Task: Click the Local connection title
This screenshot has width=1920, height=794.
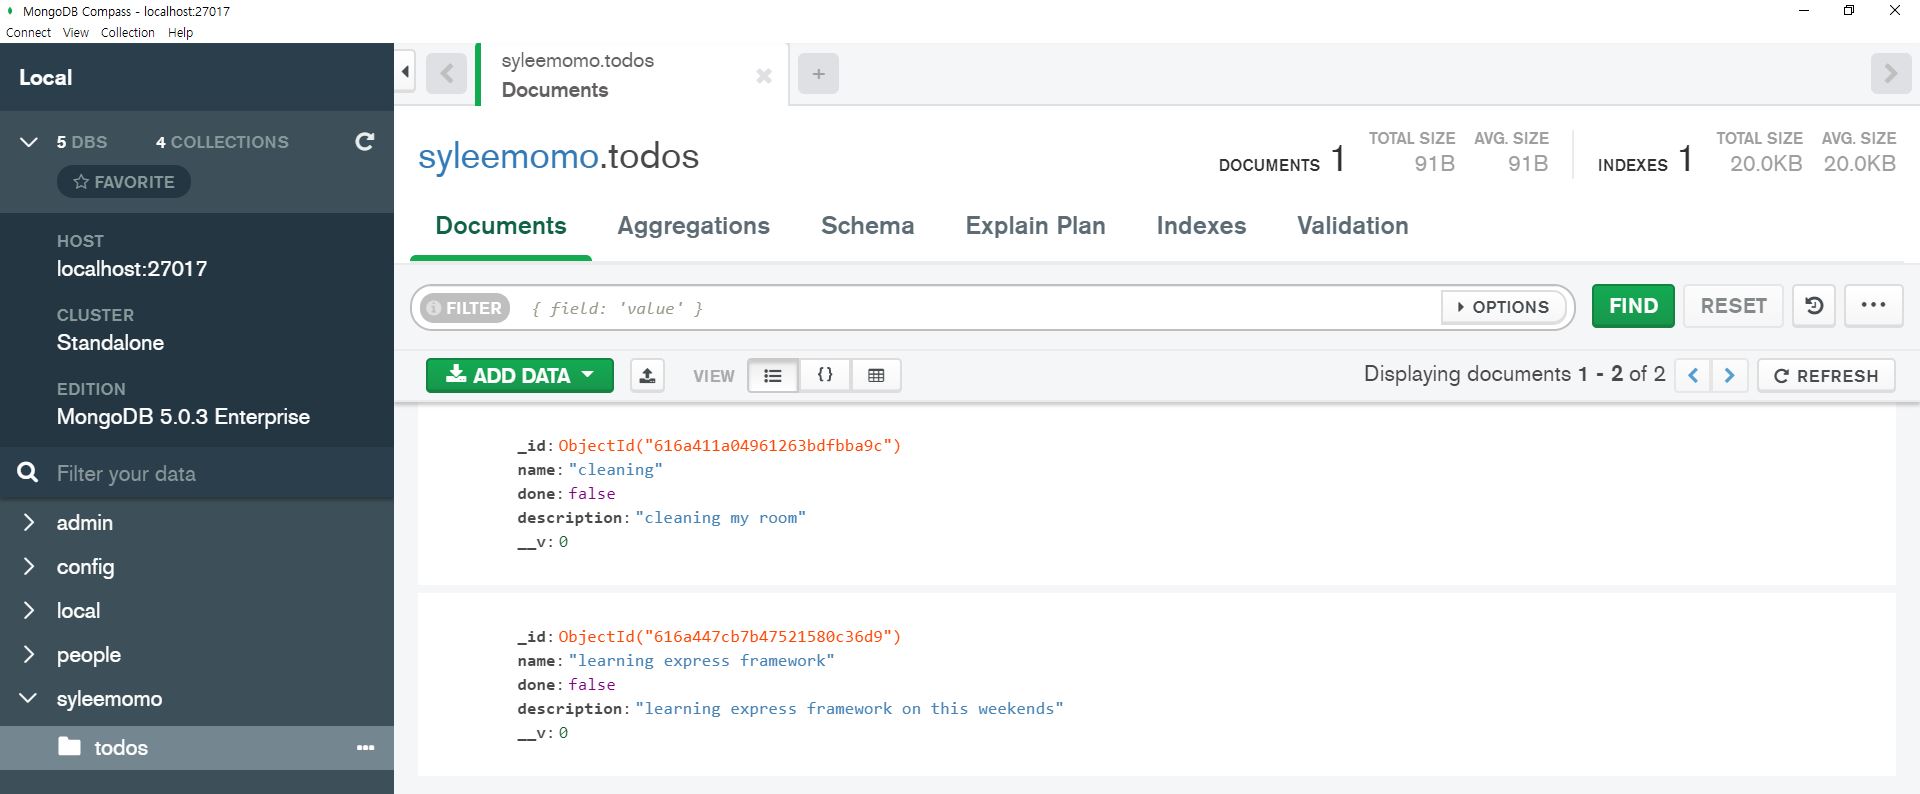Action: pyautogui.click(x=46, y=77)
